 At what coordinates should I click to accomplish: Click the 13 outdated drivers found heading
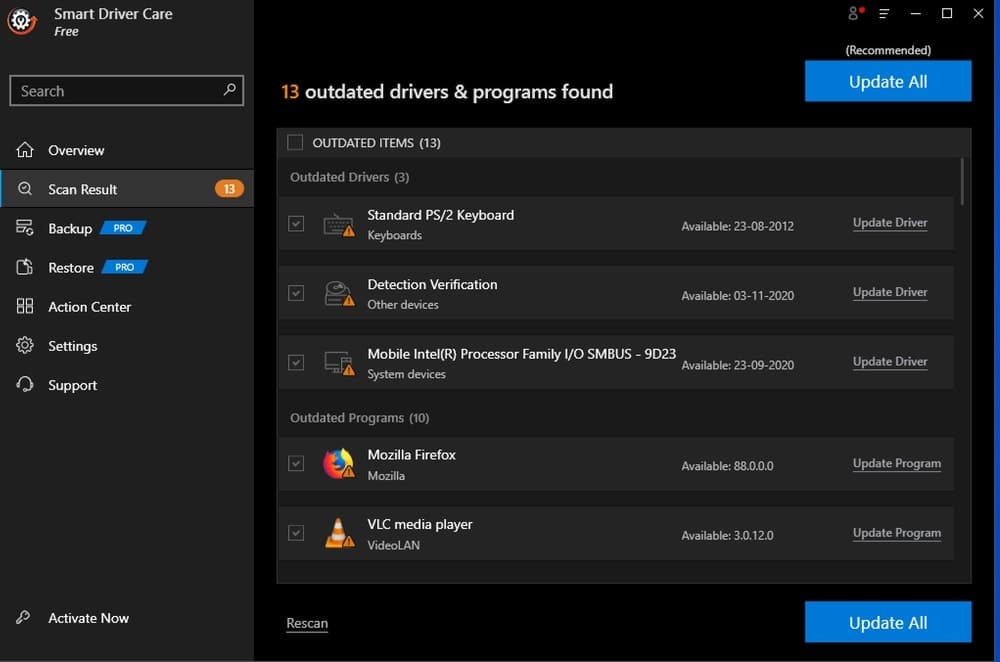click(x=446, y=92)
